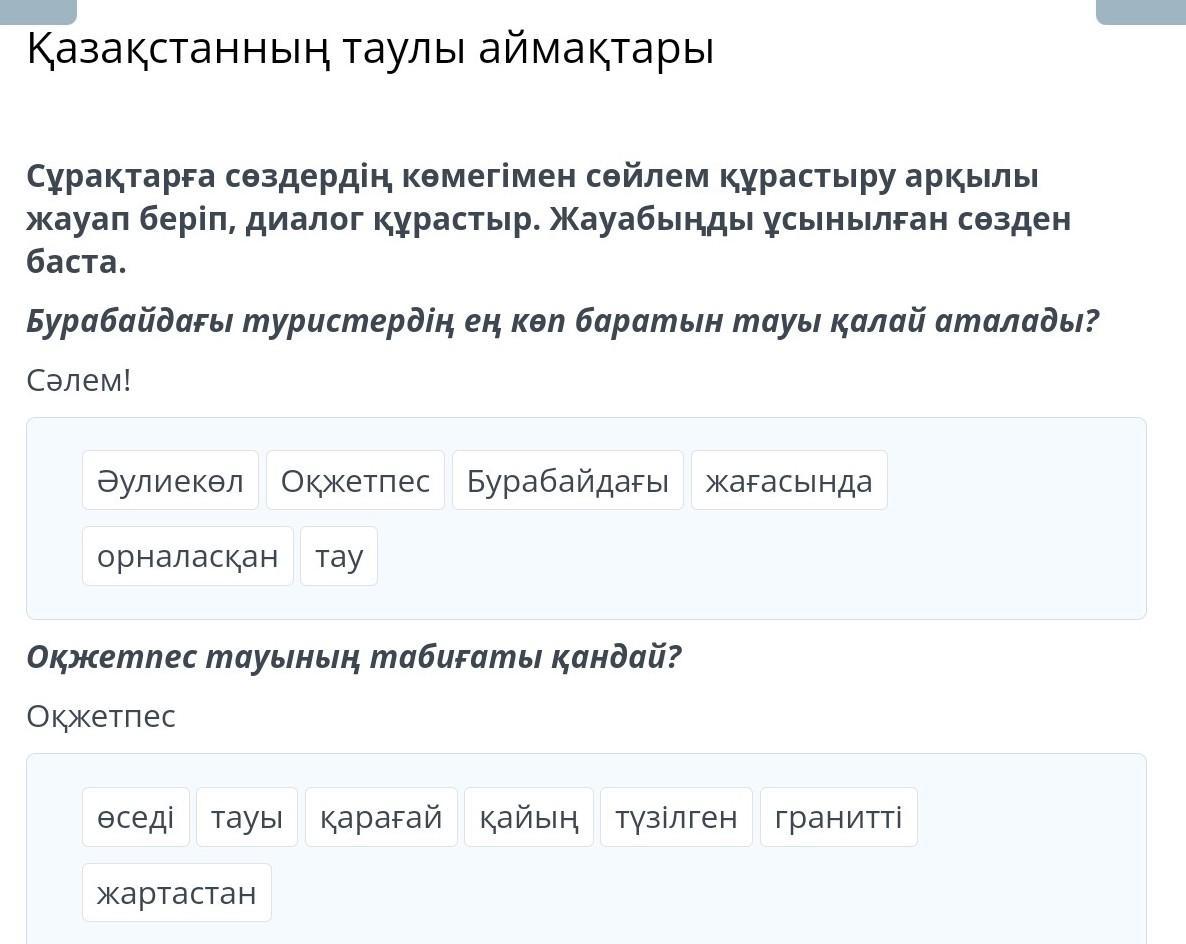Click the Оқжетпес word chip
The image size is (1186, 944).
click(355, 481)
